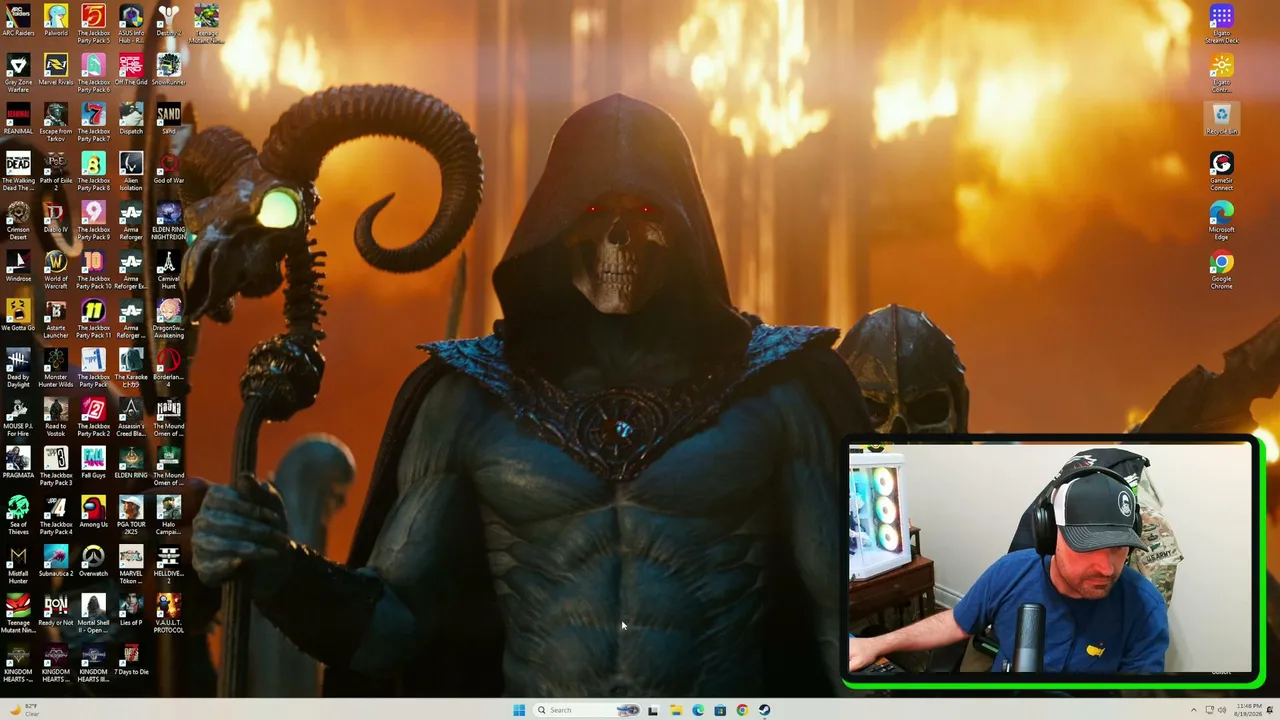Click The Jackbox Party Pack 6 icon
Image resolution: width=1280 pixels, height=720 pixels.
coord(93,73)
